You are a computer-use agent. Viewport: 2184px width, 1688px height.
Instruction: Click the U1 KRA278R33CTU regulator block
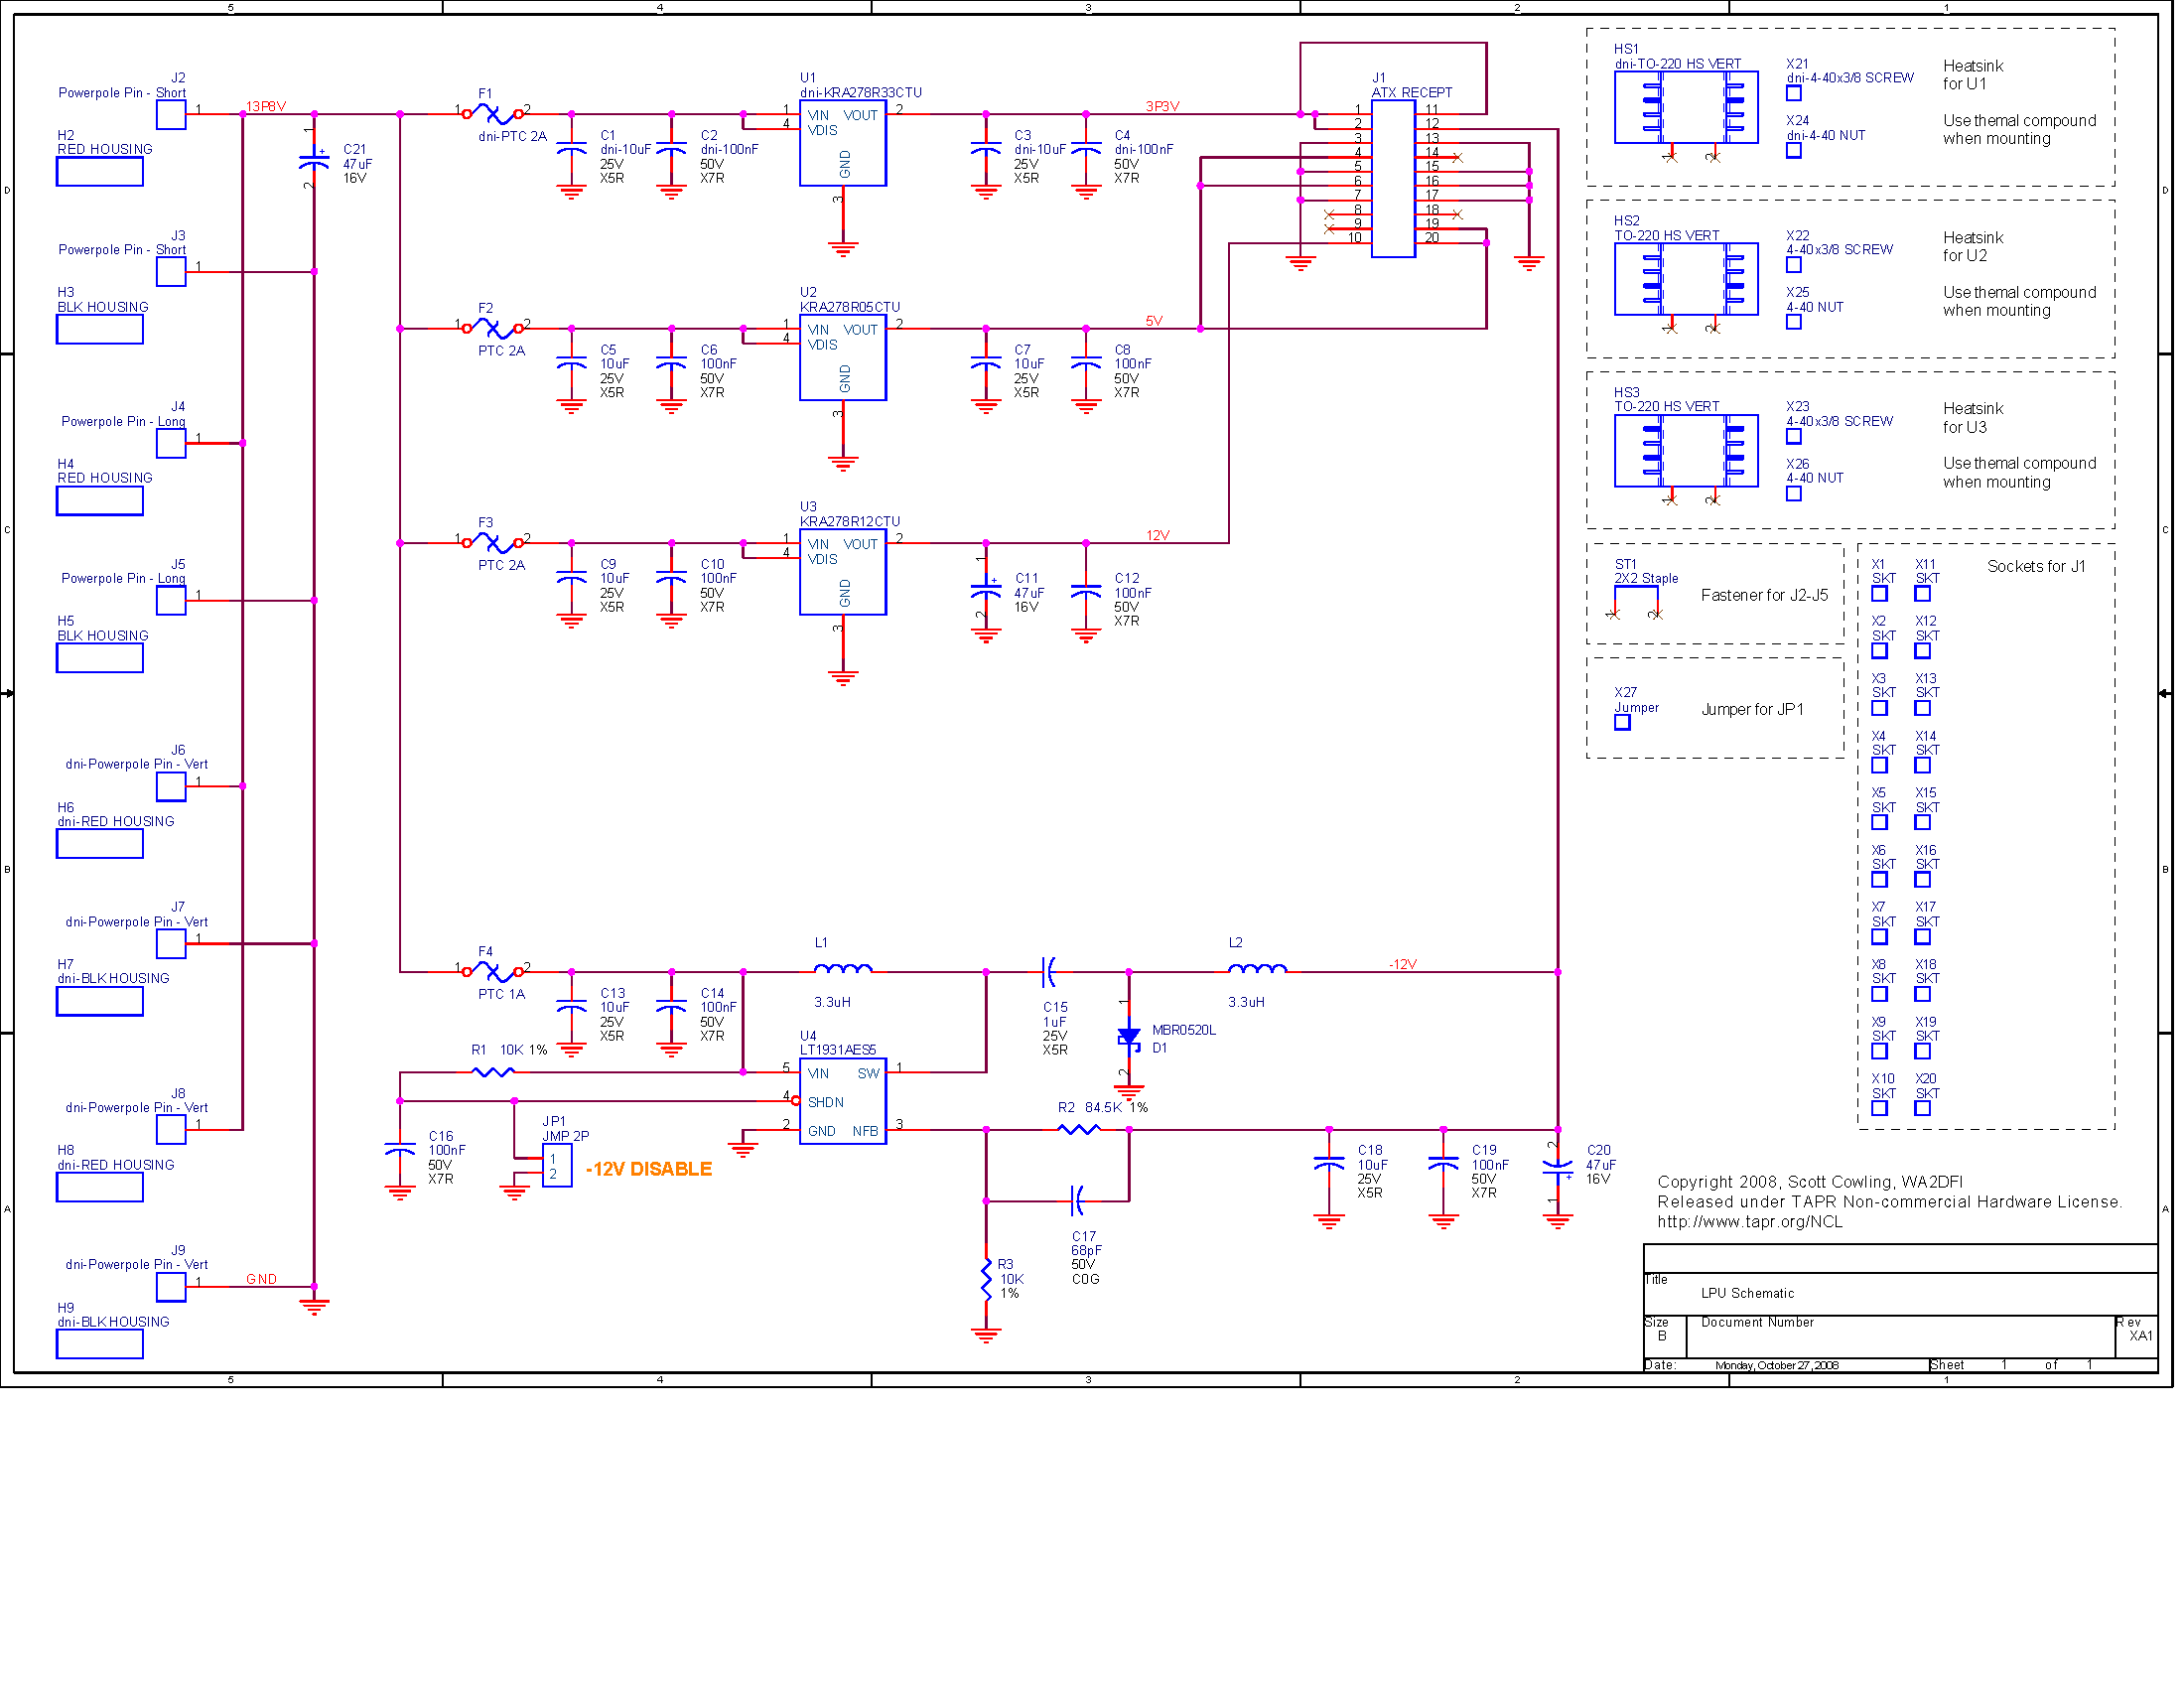pyautogui.click(x=842, y=144)
